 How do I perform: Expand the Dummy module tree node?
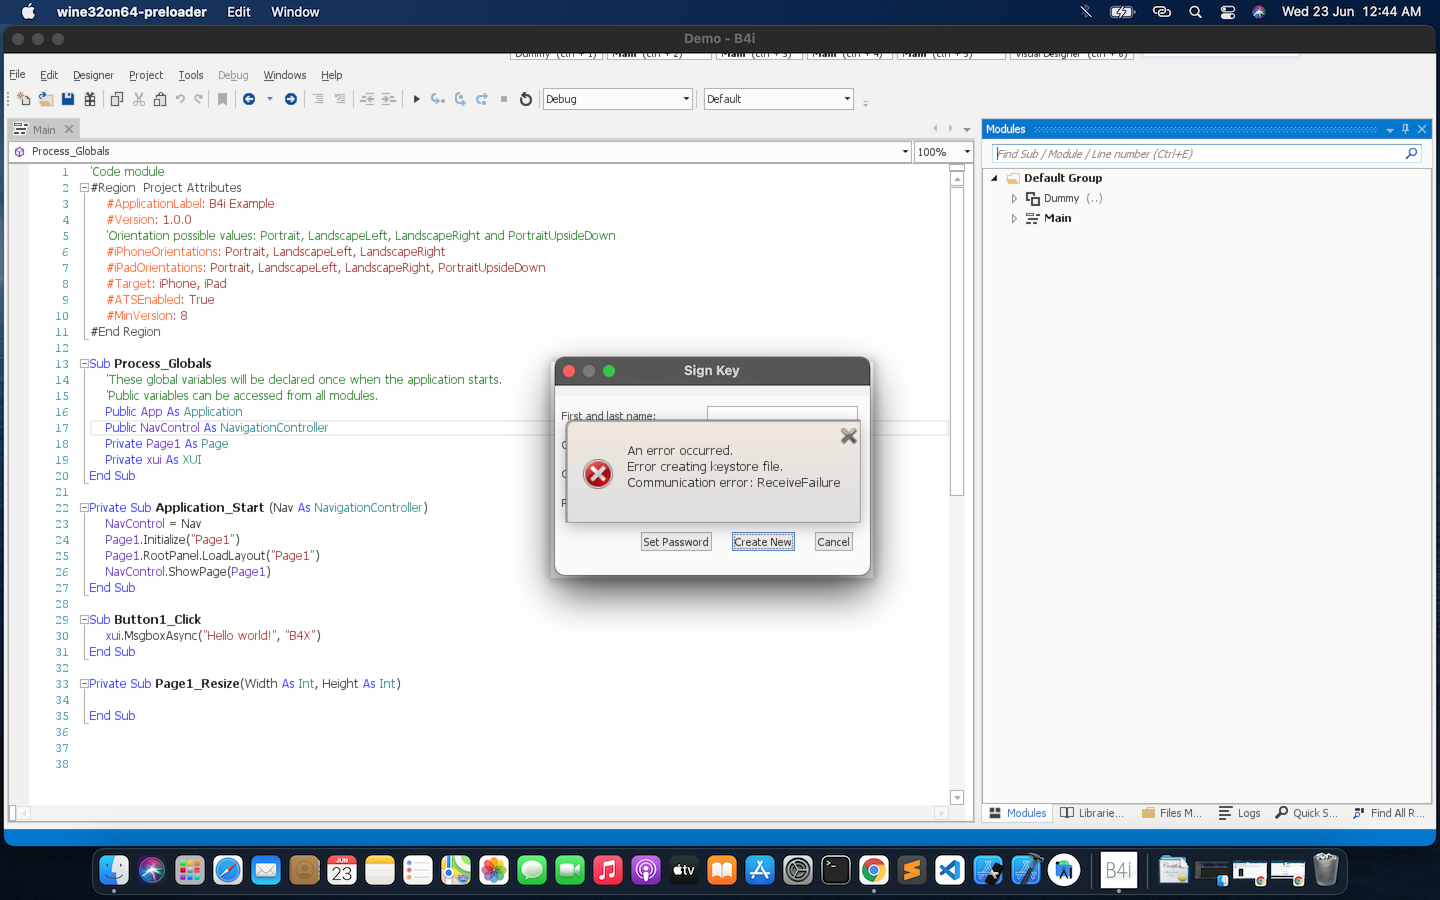(x=1014, y=198)
